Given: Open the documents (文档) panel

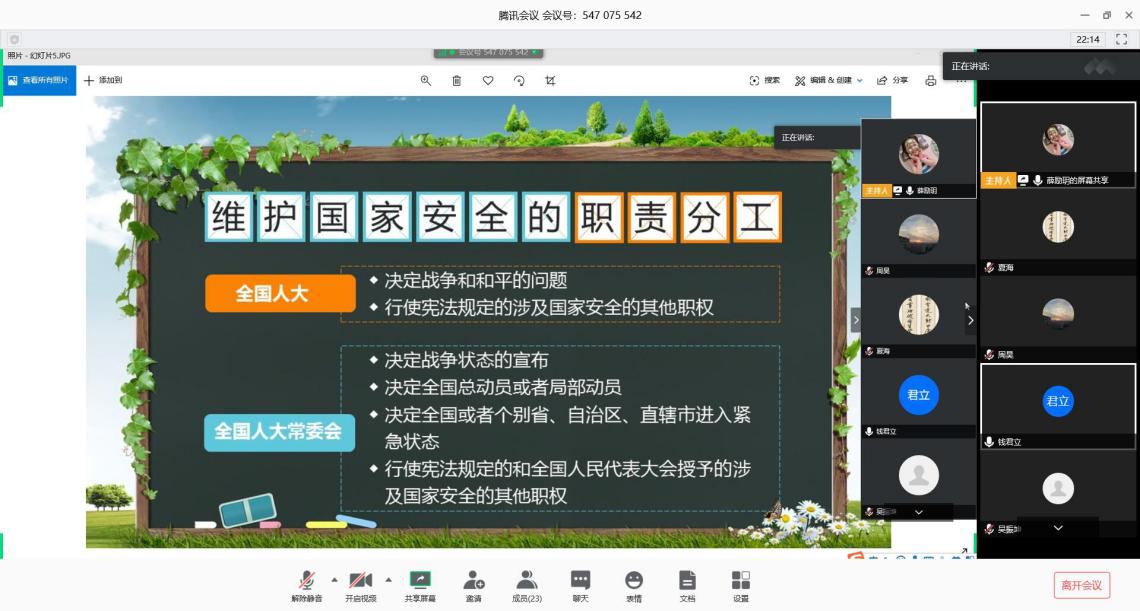Looking at the screenshot, I should click(687, 583).
